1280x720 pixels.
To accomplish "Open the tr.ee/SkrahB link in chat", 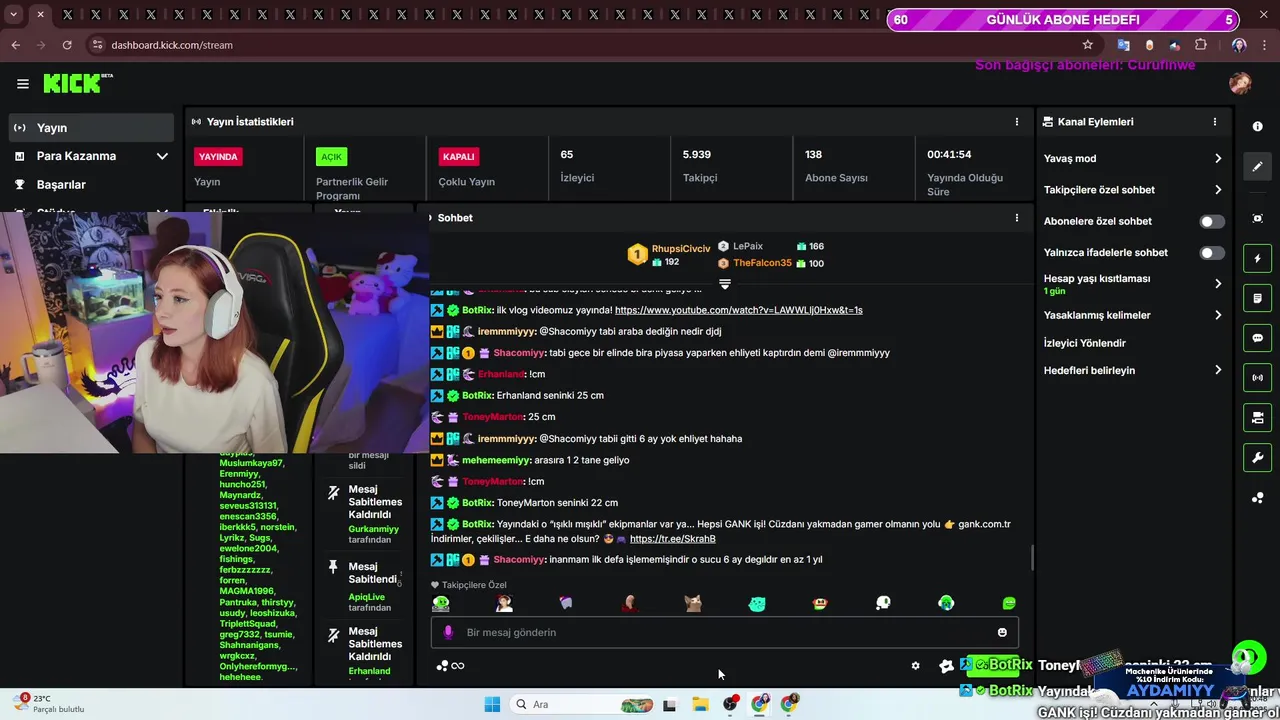I will (x=672, y=539).
